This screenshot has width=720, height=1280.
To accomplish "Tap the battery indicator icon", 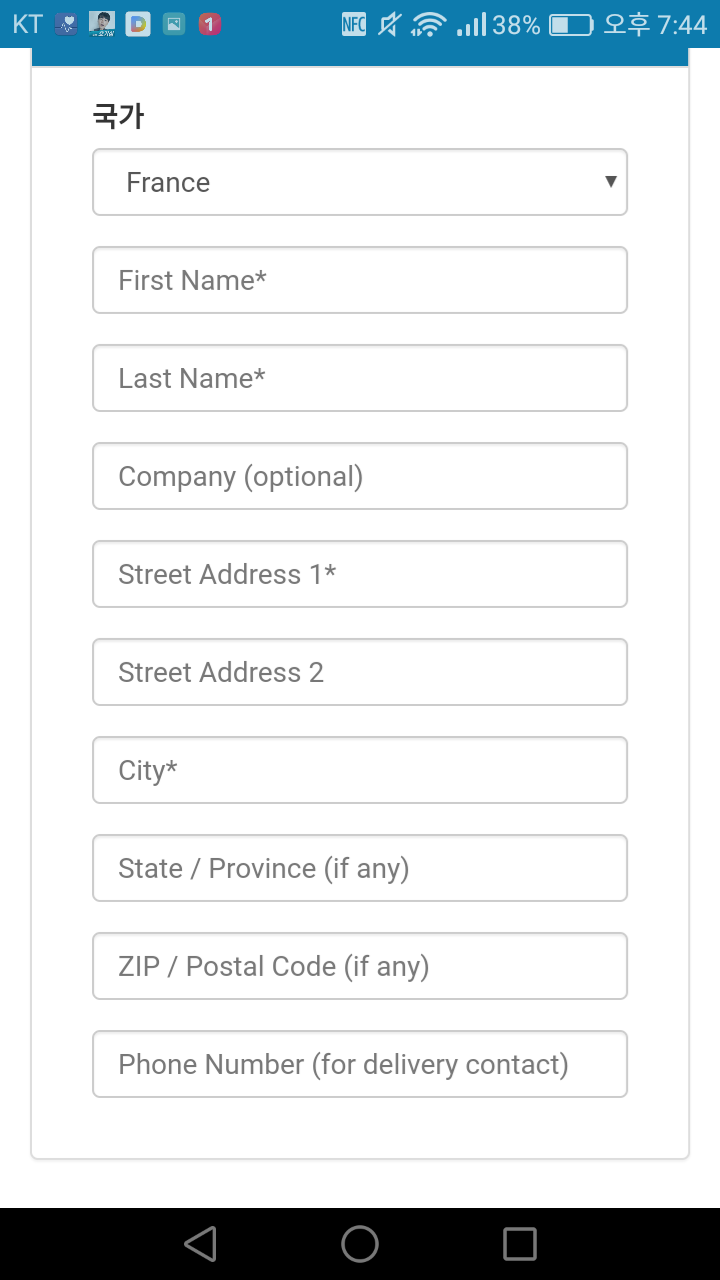I will point(571,24).
